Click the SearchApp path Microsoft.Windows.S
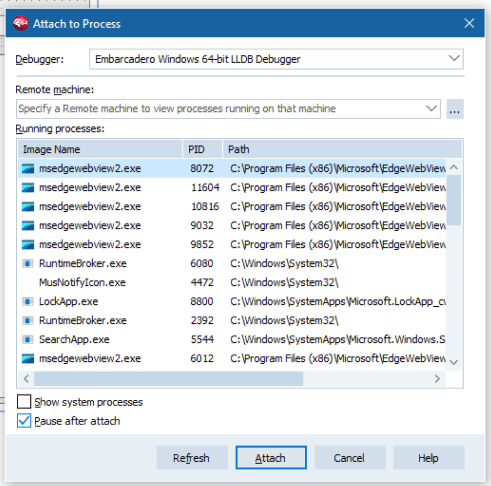The width and height of the screenshot is (491, 486). (x=338, y=340)
